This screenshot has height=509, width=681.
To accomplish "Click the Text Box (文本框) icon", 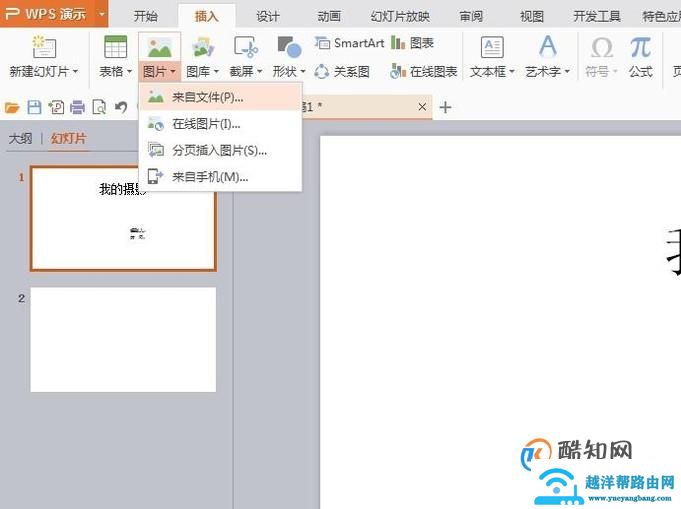I will coord(492,47).
